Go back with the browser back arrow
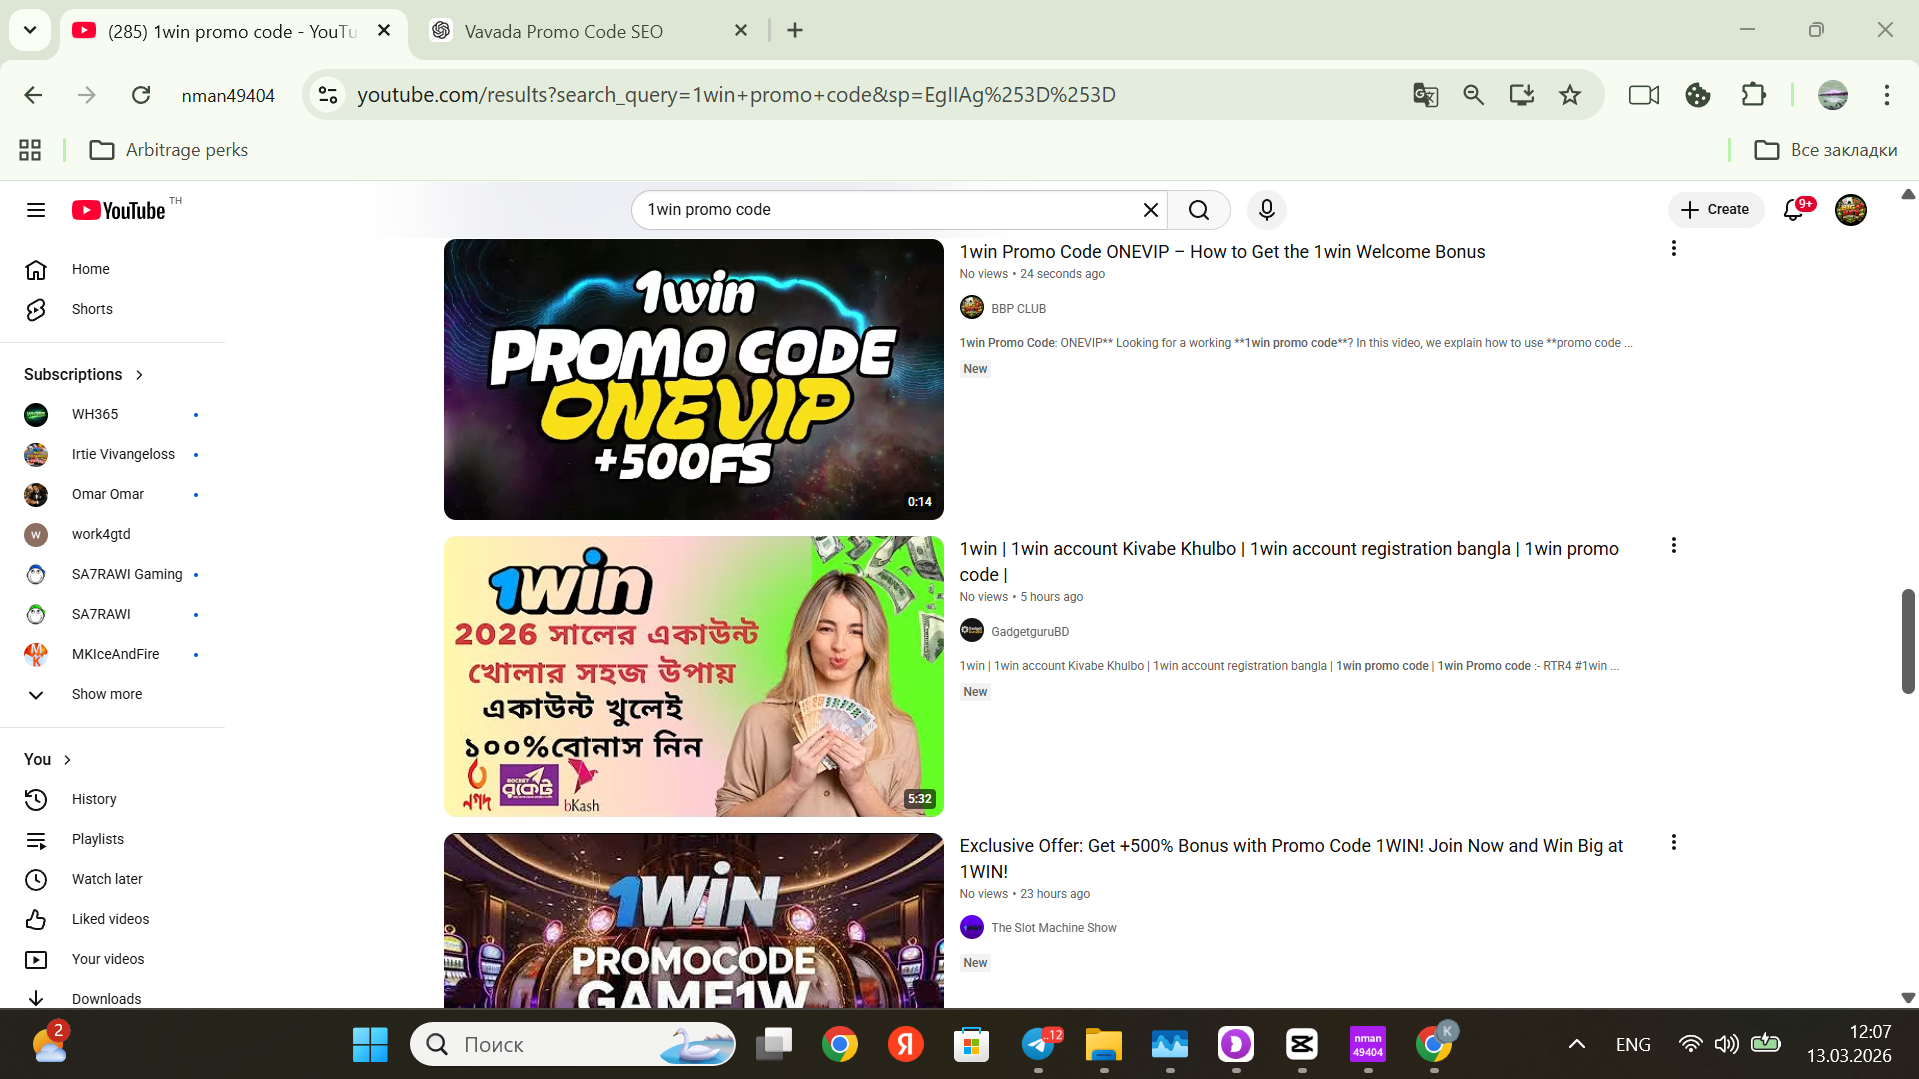The image size is (1919, 1079). pos(33,95)
